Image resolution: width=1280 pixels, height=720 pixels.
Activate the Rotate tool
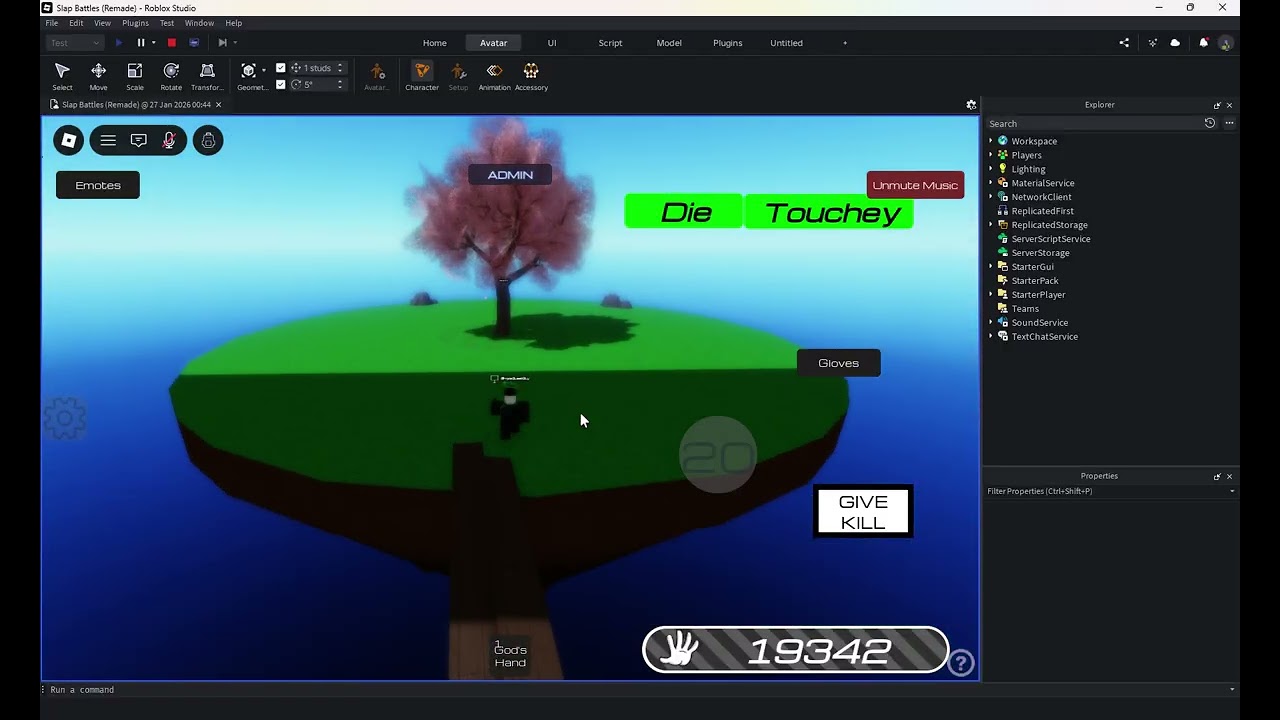pyautogui.click(x=171, y=76)
